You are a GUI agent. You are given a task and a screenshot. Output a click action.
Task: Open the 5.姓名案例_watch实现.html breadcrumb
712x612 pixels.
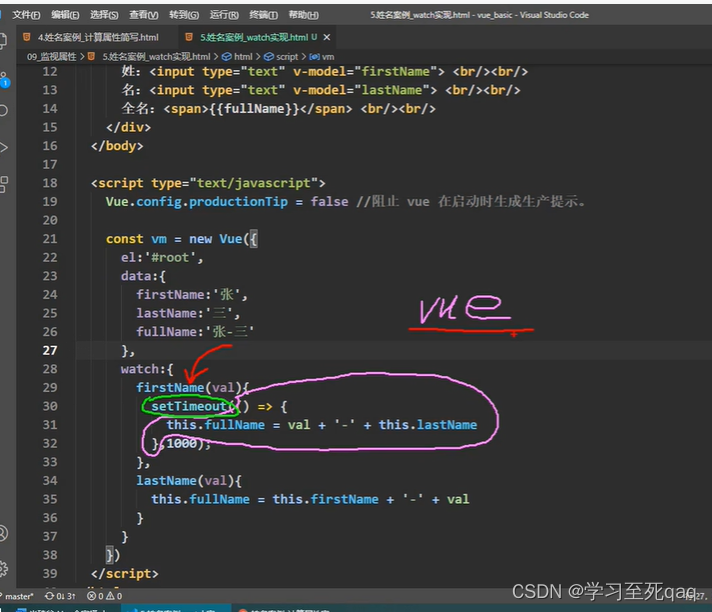[156, 57]
